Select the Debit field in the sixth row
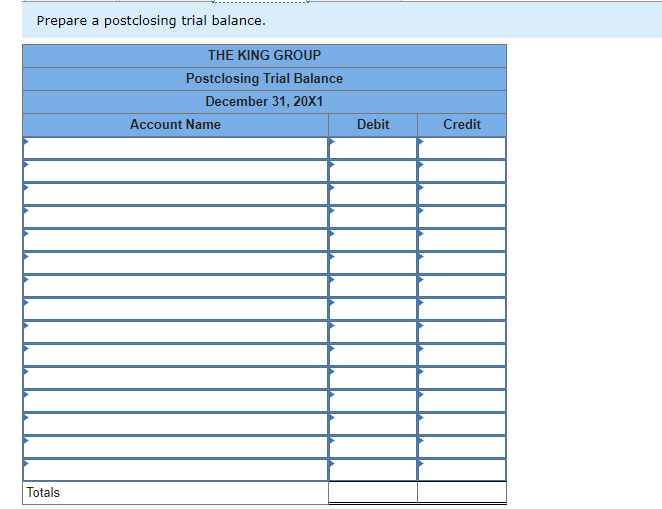The width and height of the screenshot is (662, 509). click(373, 263)
